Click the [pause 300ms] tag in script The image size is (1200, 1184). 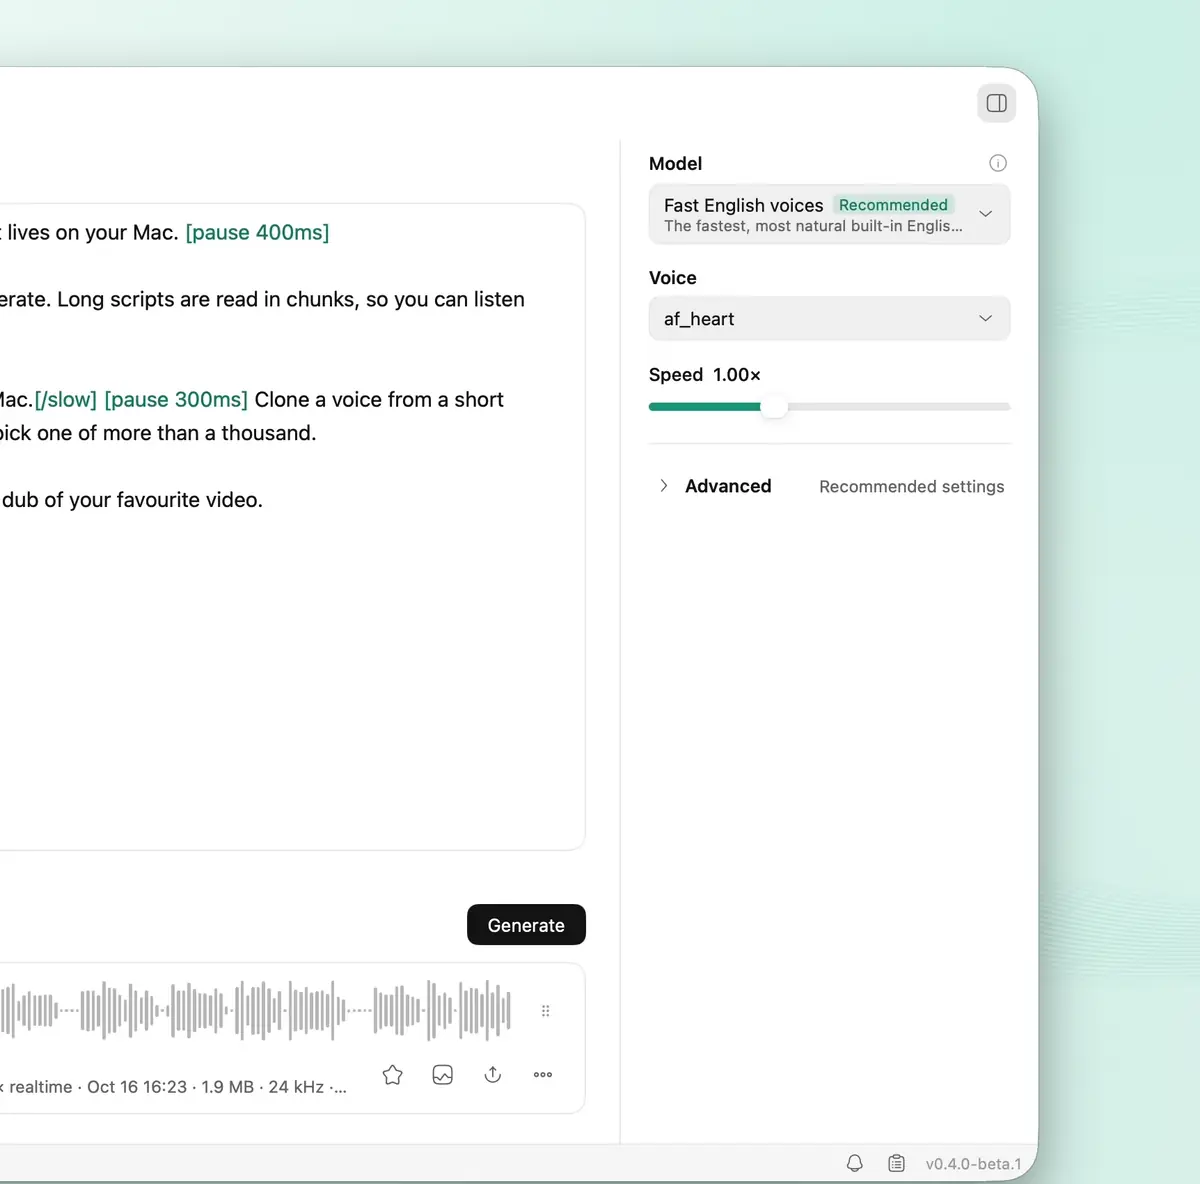pyautogui.click(x=176, y=399)
